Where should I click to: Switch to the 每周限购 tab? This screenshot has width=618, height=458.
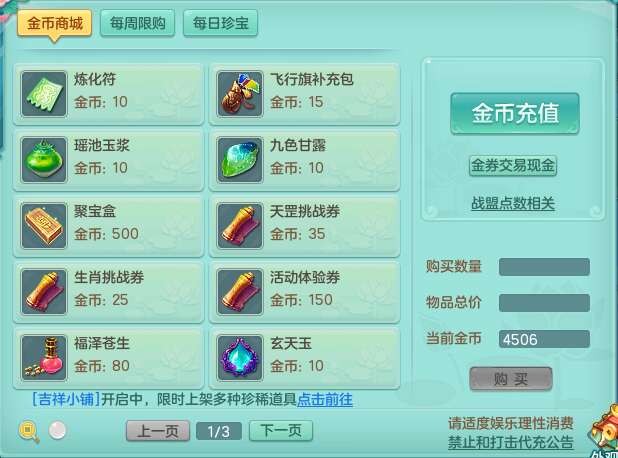[x=138, y=23]
